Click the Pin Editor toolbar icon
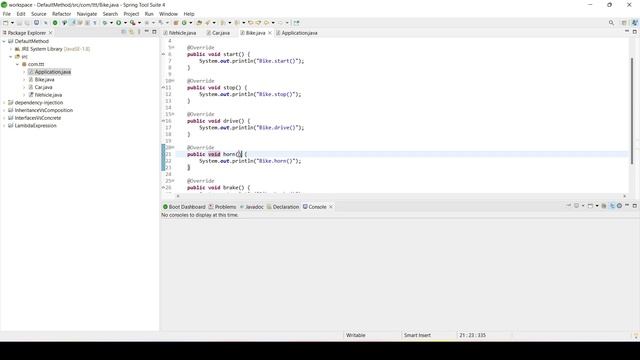The height and width of the screenshot is (360, 640). pyautogui.click(x=296, y=23)
